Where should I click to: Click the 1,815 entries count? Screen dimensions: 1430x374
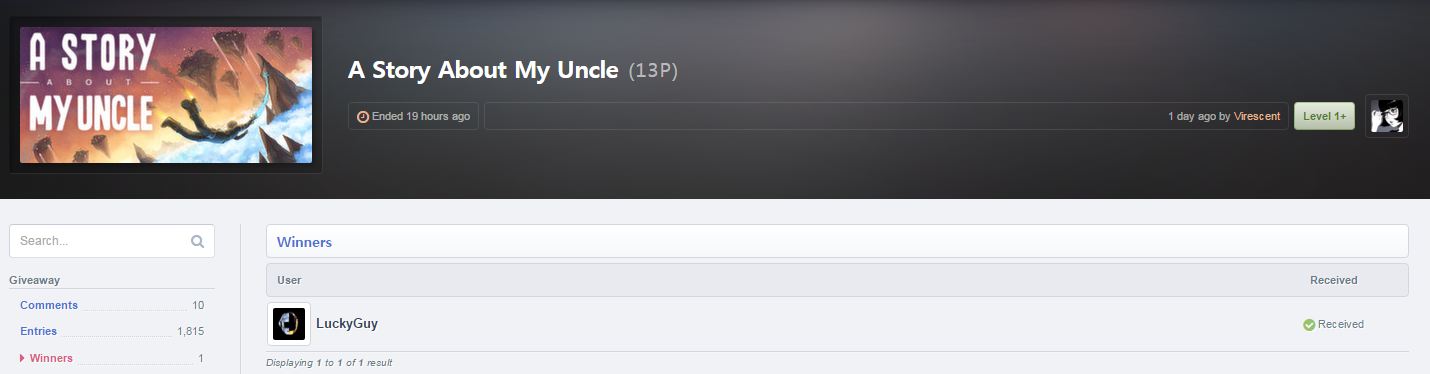click(190, 331)
